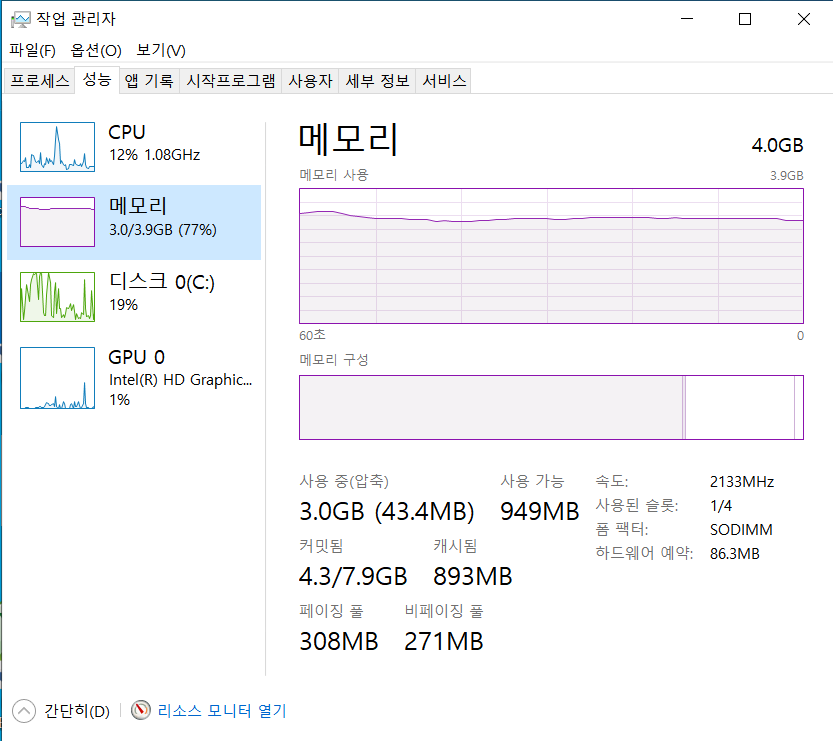Switch to the 시작프로그램 tab
833x741 pixels.
pos(231,81)
